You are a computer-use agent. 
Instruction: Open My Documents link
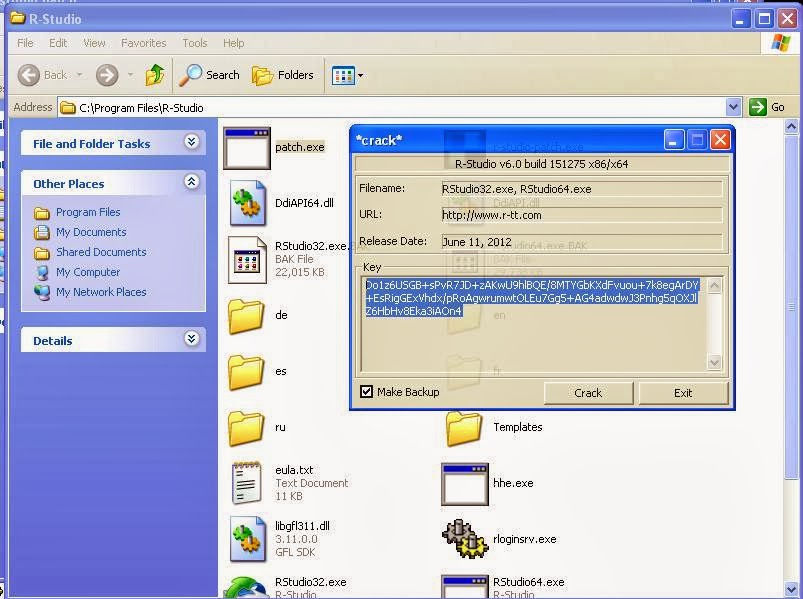click(91, 232)
